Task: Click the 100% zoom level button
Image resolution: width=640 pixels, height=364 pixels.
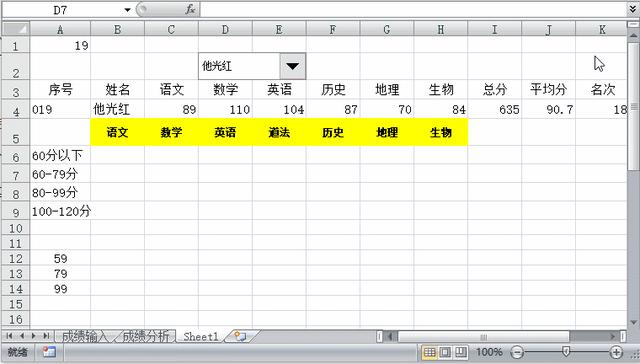Action: pos(489,352)
